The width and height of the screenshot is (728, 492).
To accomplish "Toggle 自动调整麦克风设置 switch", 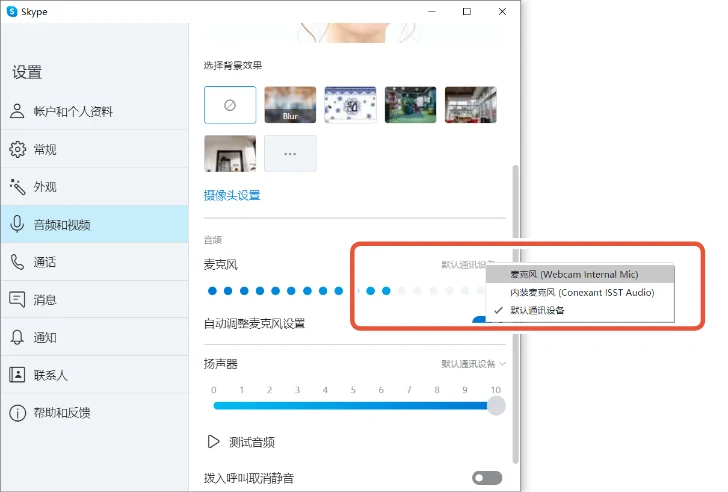I will coord(479,319).
